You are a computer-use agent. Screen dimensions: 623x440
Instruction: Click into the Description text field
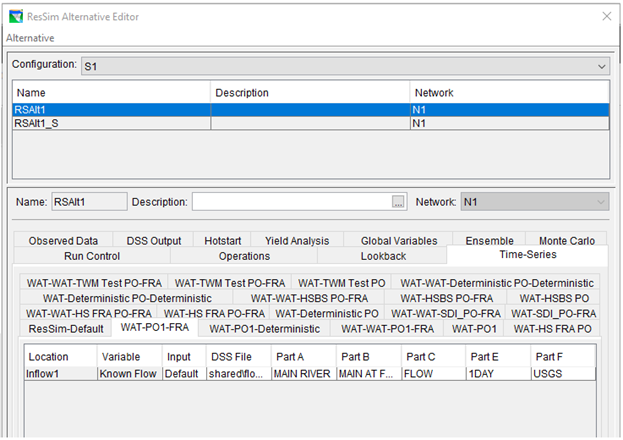coord(291,202)
